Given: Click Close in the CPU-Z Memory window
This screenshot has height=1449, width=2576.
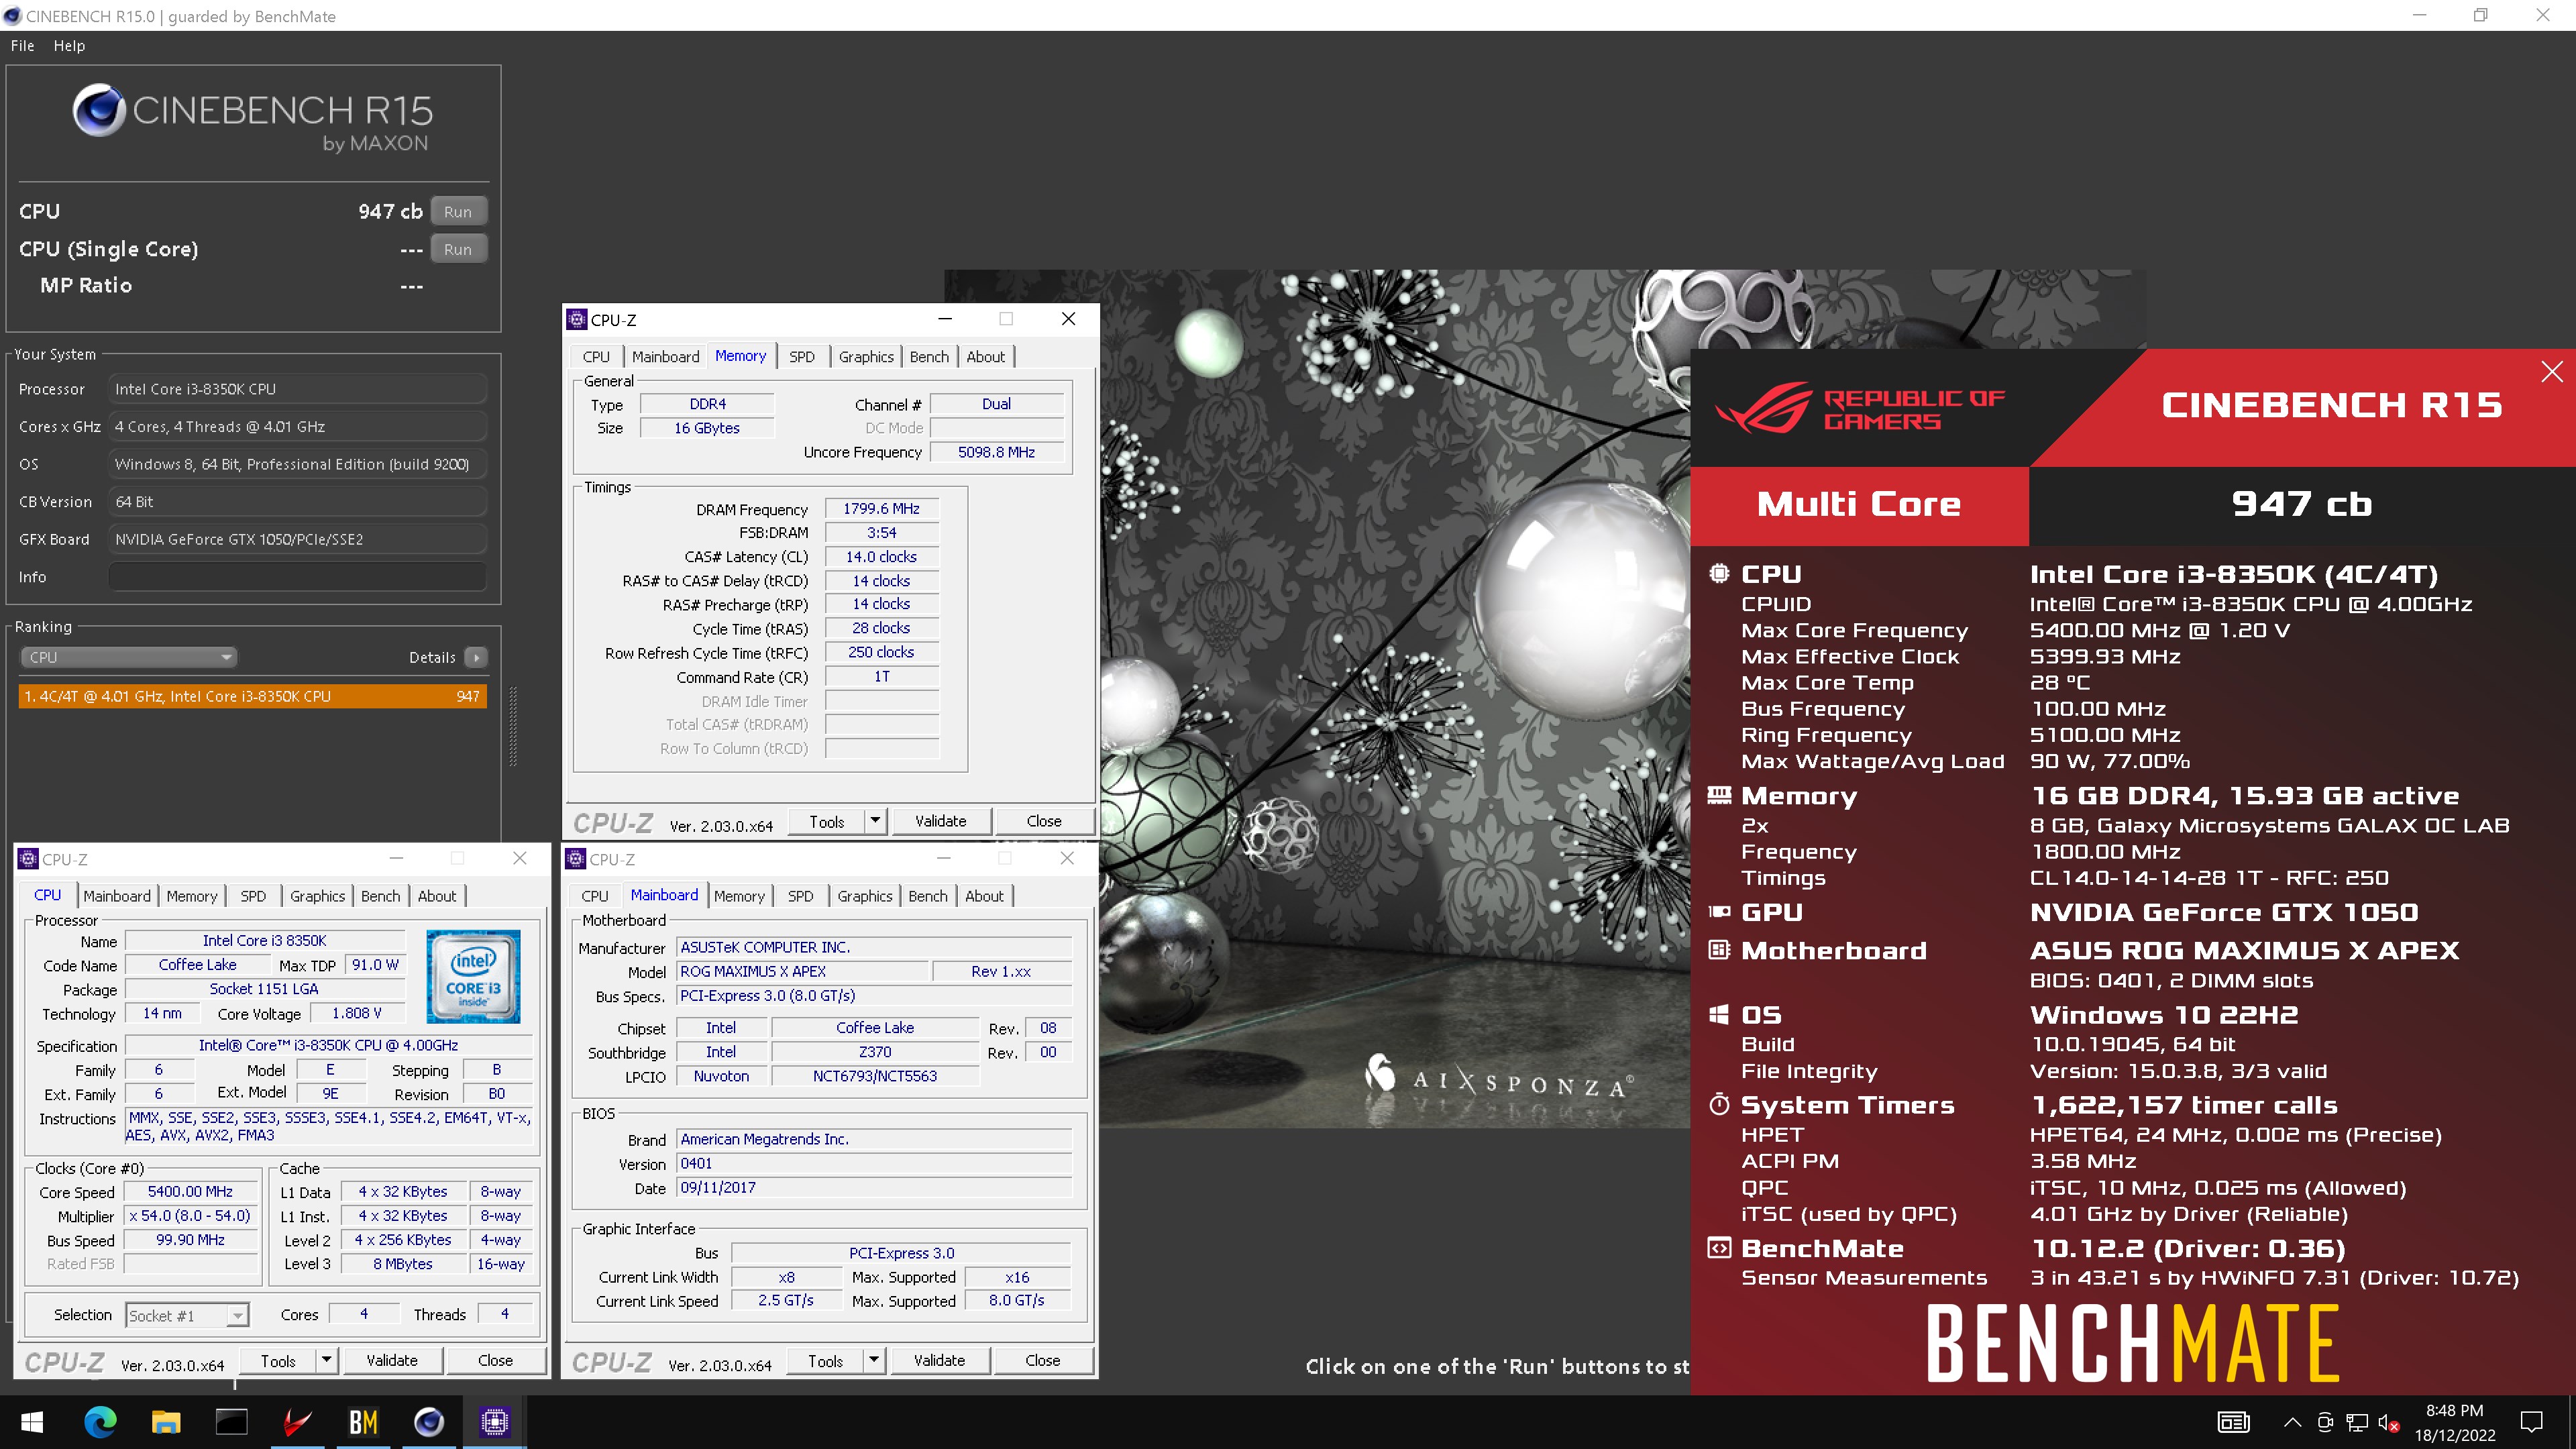Looking at the screenshot, I should pos(1044,821).
